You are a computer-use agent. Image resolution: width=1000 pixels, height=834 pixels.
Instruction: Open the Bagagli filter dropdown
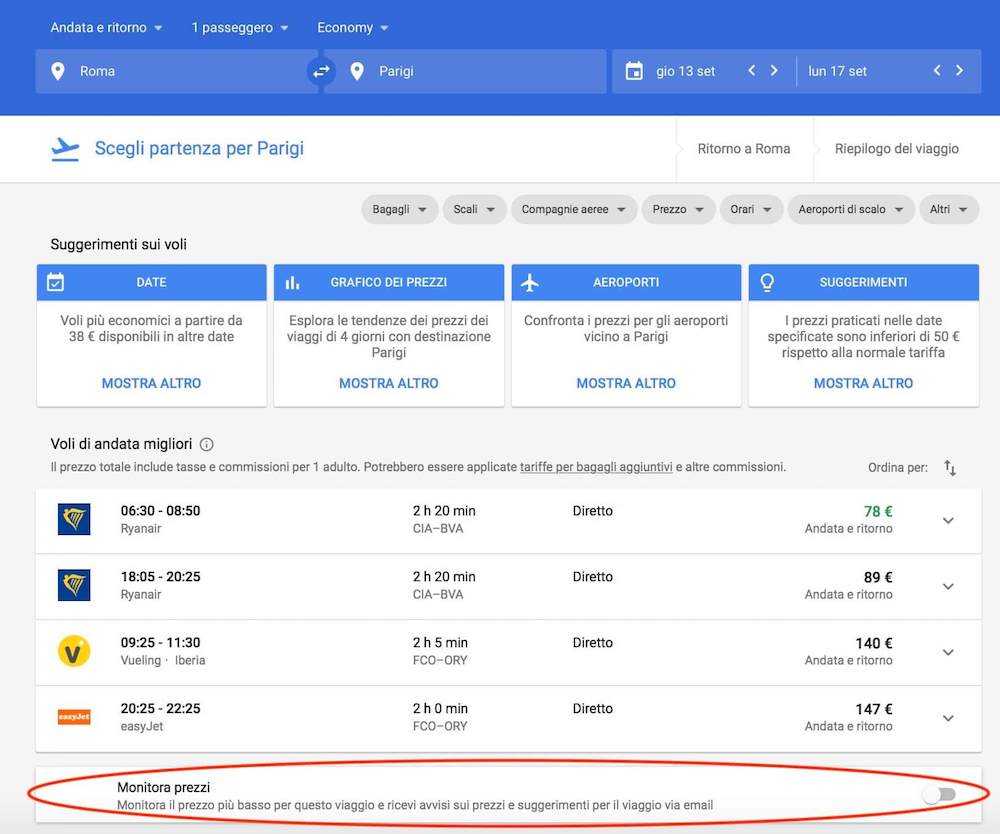[x=399, y=209]
